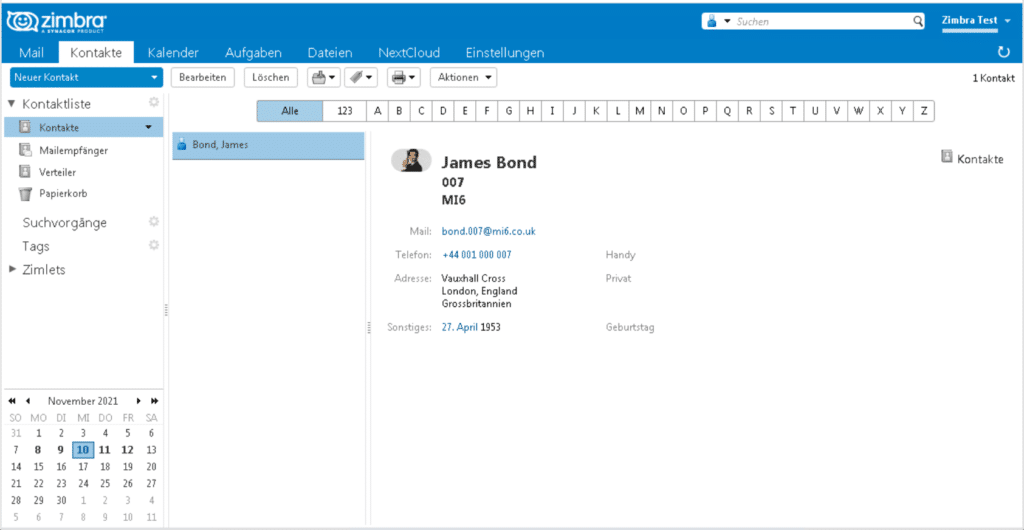Image resolution: width=1024 pixels, height=530 pixels.
Task: Open Kontakte folder dropdown arrow in sidebar
Action: tap(148, 127)
